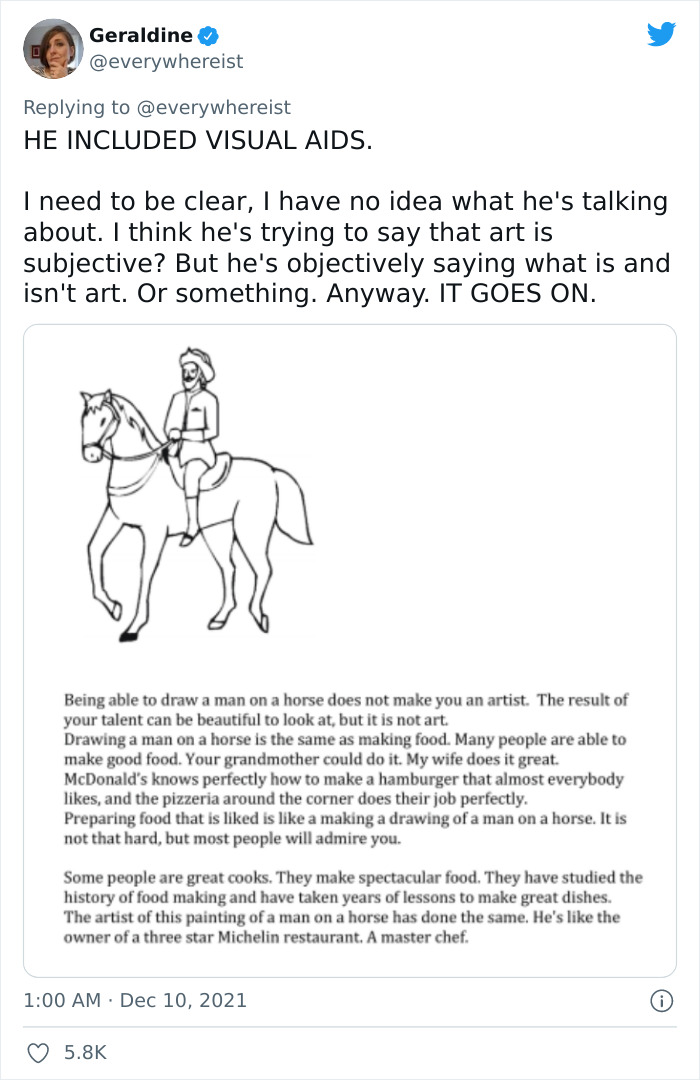Open the tweet info circle icon
700x1080 pixels.
(660, 1000)
